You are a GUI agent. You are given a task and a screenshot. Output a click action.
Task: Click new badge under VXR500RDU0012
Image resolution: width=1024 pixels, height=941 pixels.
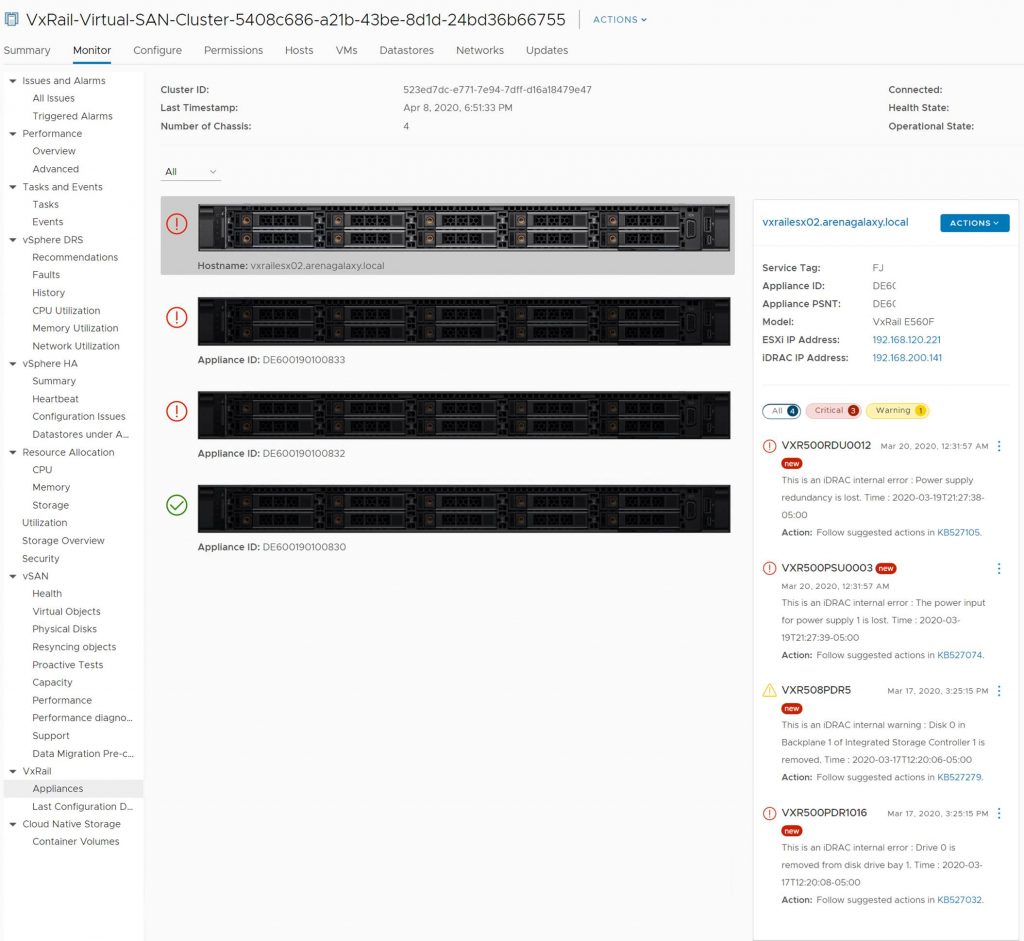(792, 464)
